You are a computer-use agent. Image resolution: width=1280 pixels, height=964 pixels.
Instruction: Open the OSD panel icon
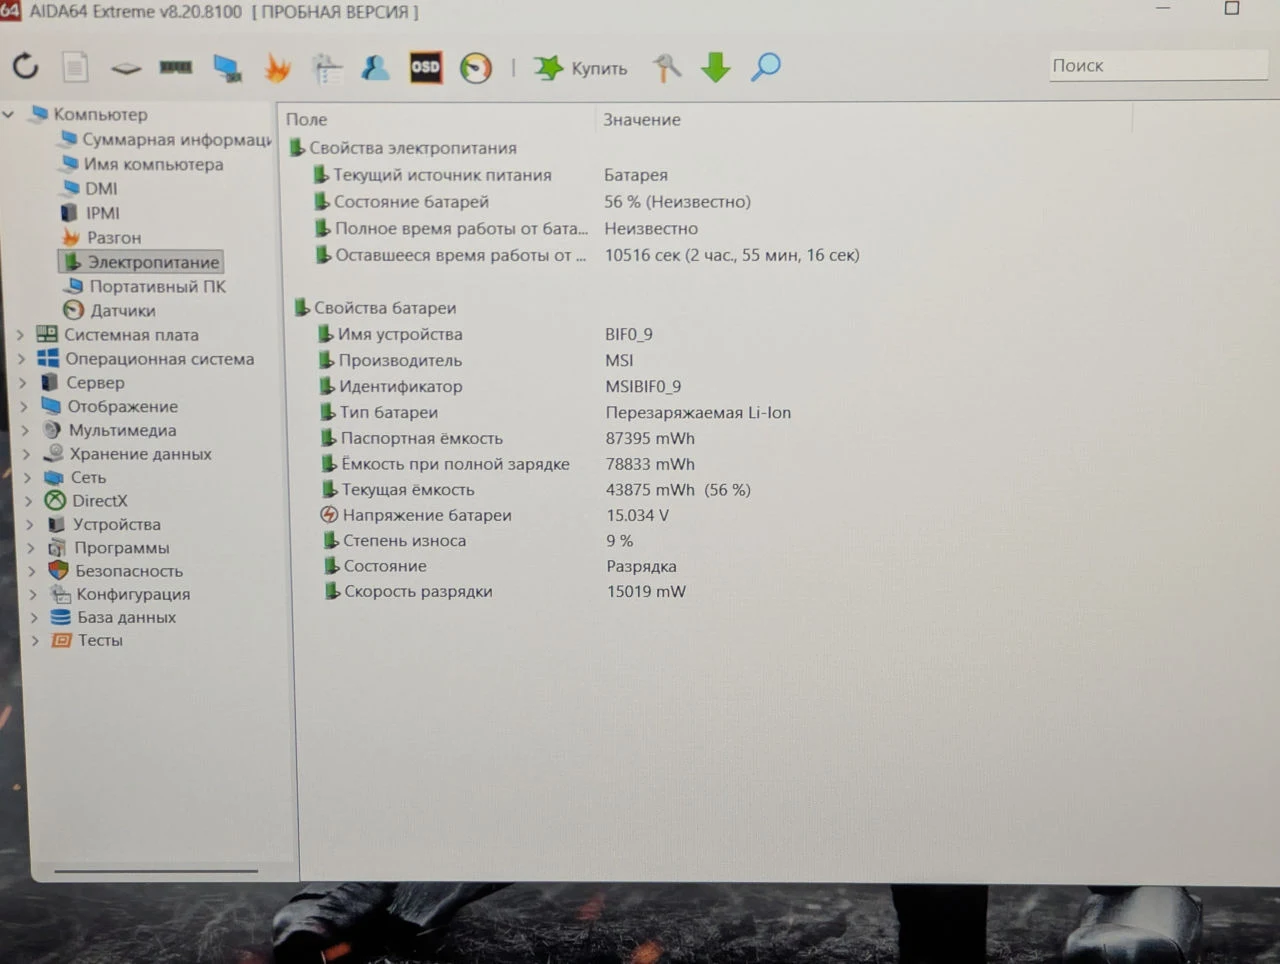[425, 67]
